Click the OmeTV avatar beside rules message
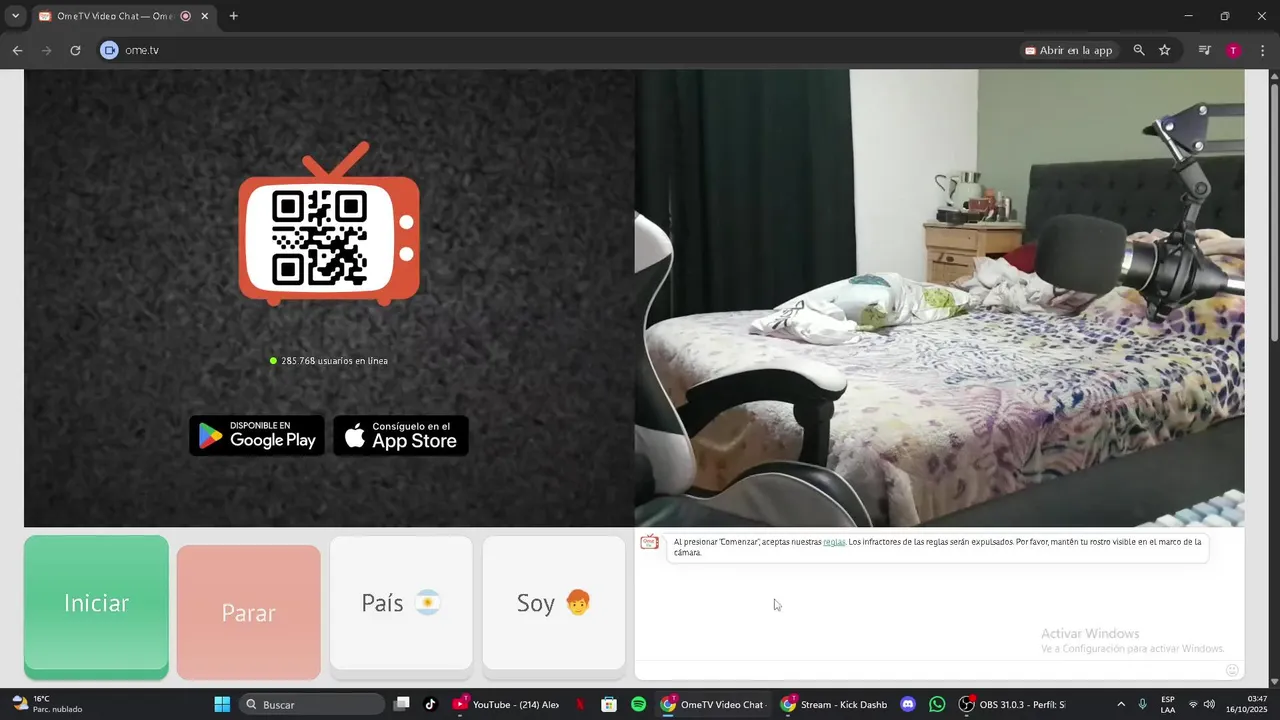1280x720 pixels. [x=649, y=542]
